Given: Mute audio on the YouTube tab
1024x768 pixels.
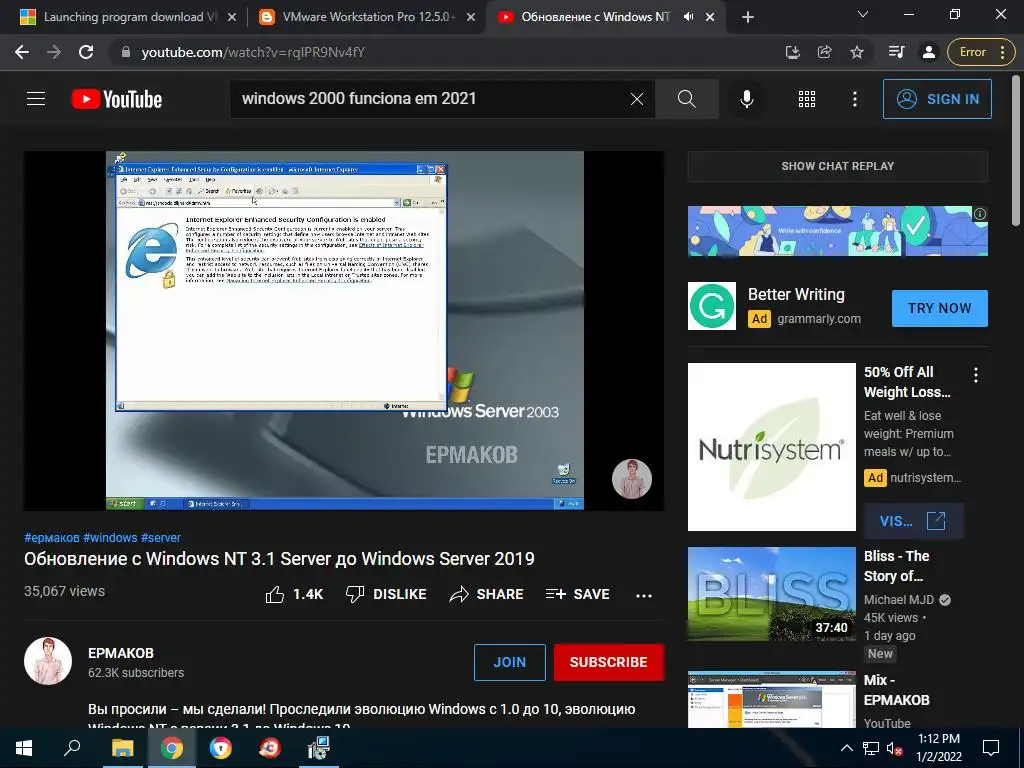Looking at the screenshot, I should click(688, 18).
